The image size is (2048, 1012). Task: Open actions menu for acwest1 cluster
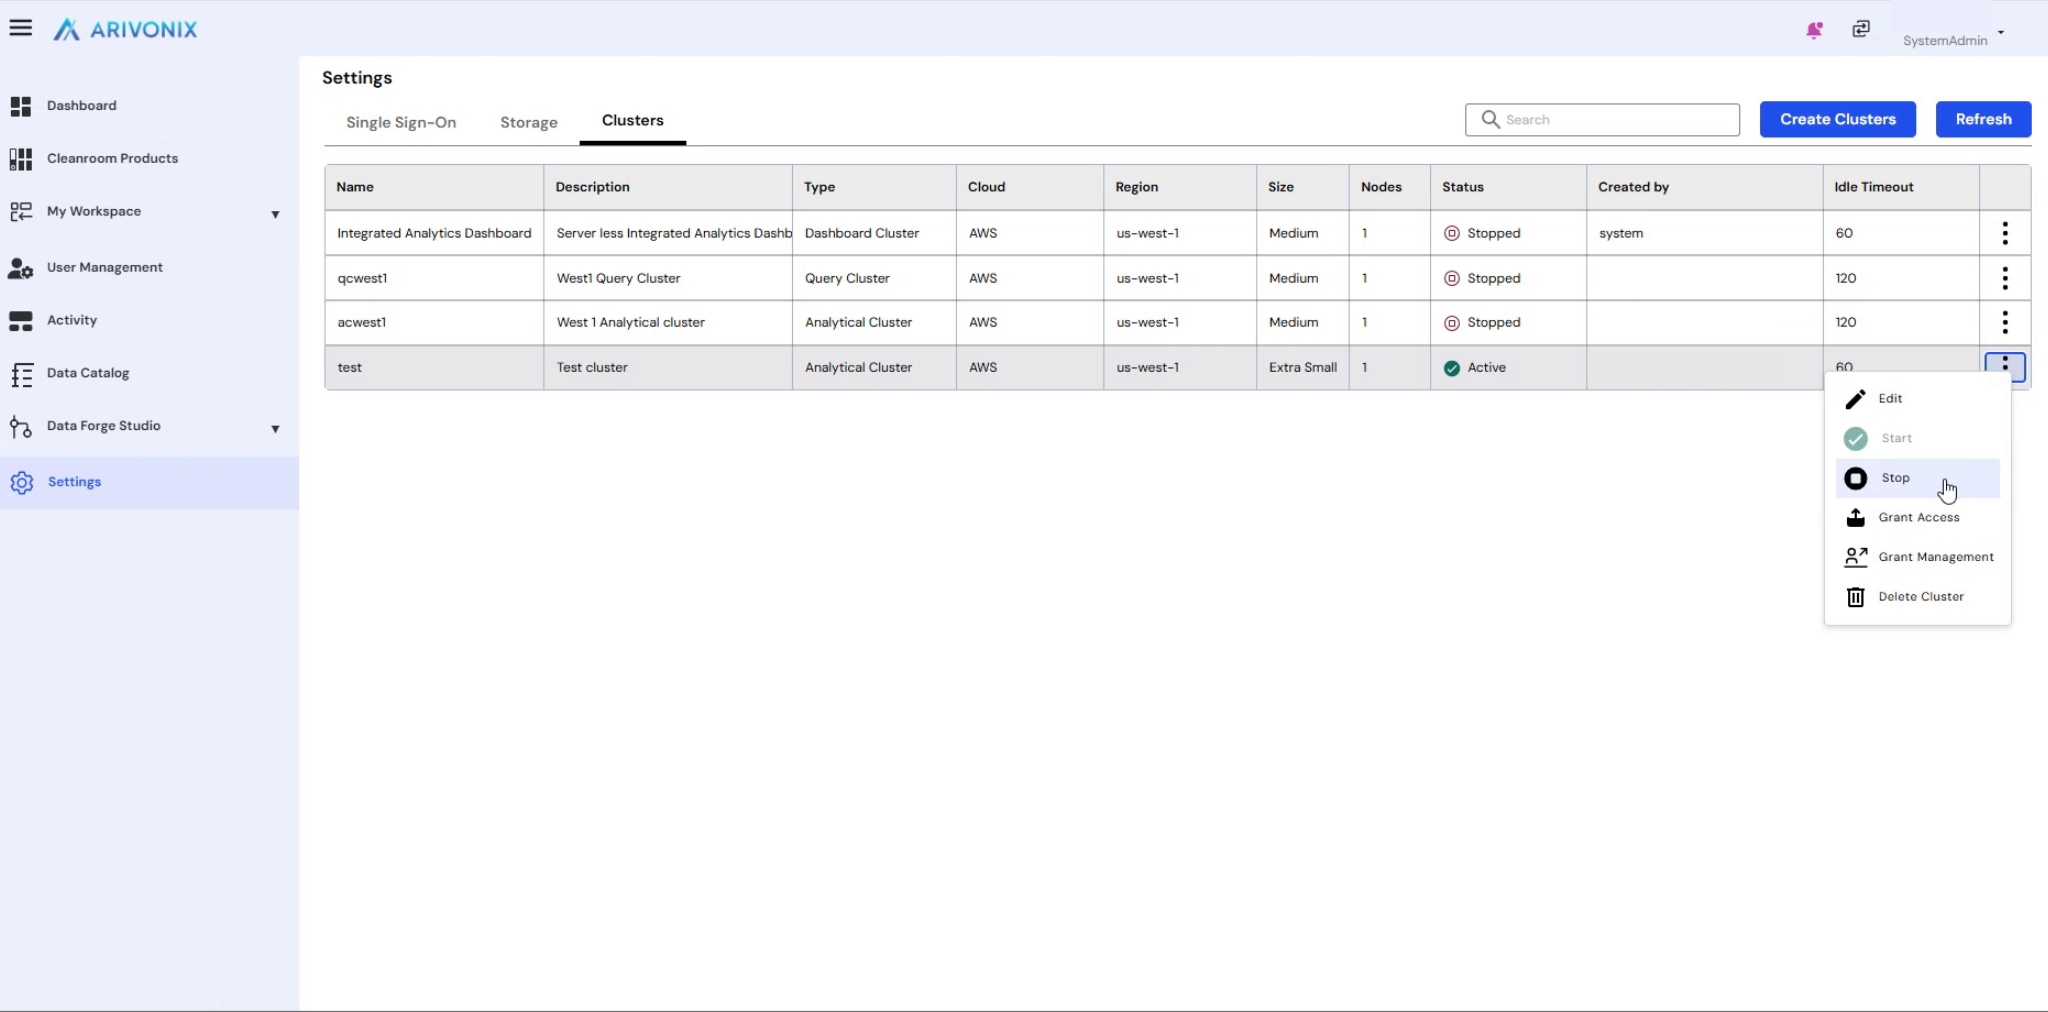2005,322
